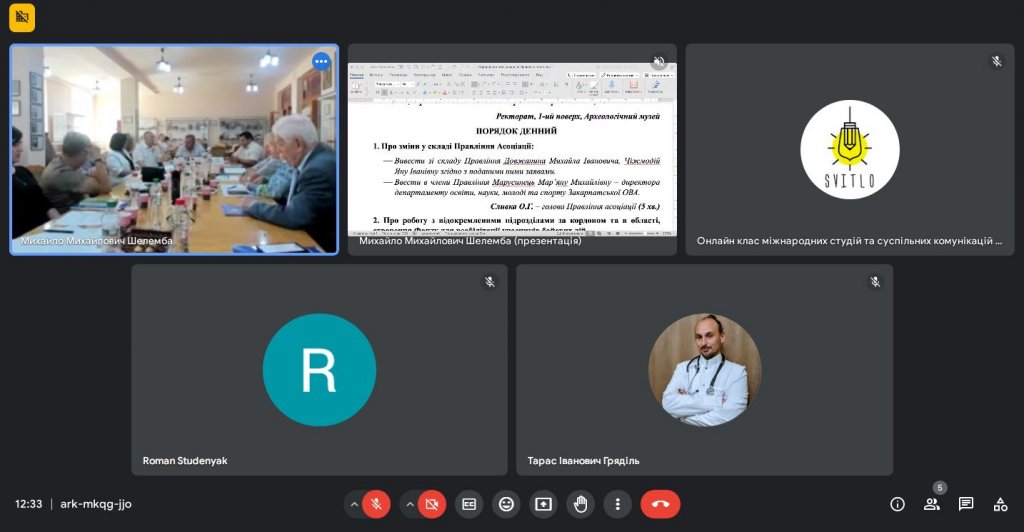Click the meeting code ark-mkqg-jjo
1024x532 pixels.
pos(96,504)
